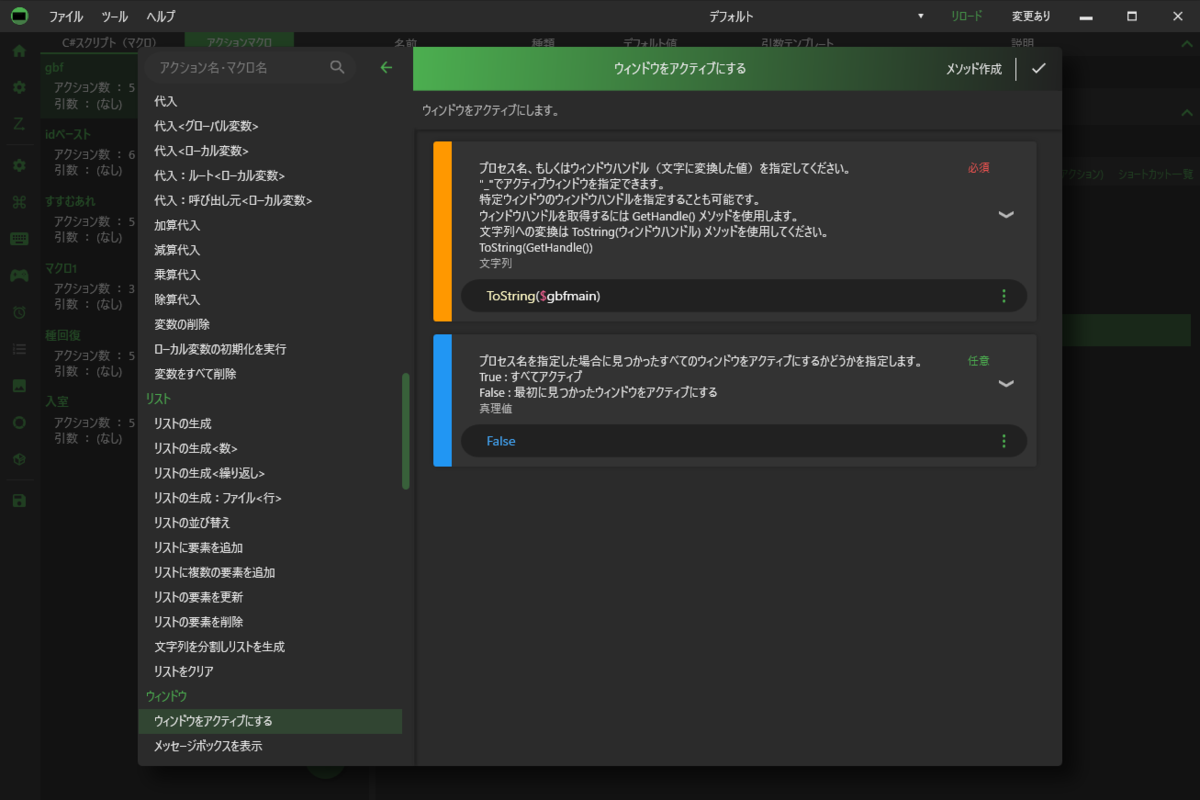Screen dimensions: 1200x800
Task: Switch to the C#スクリプト（マクロ）tab
Action: point(112,43)
